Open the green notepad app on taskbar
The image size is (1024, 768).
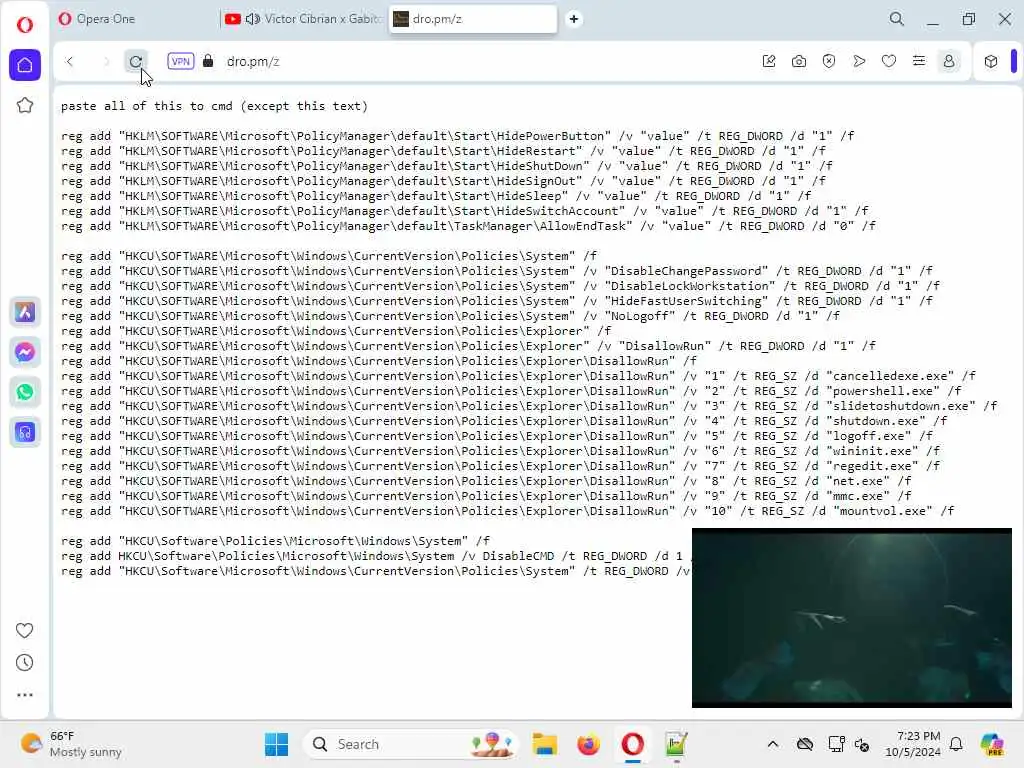676,744
